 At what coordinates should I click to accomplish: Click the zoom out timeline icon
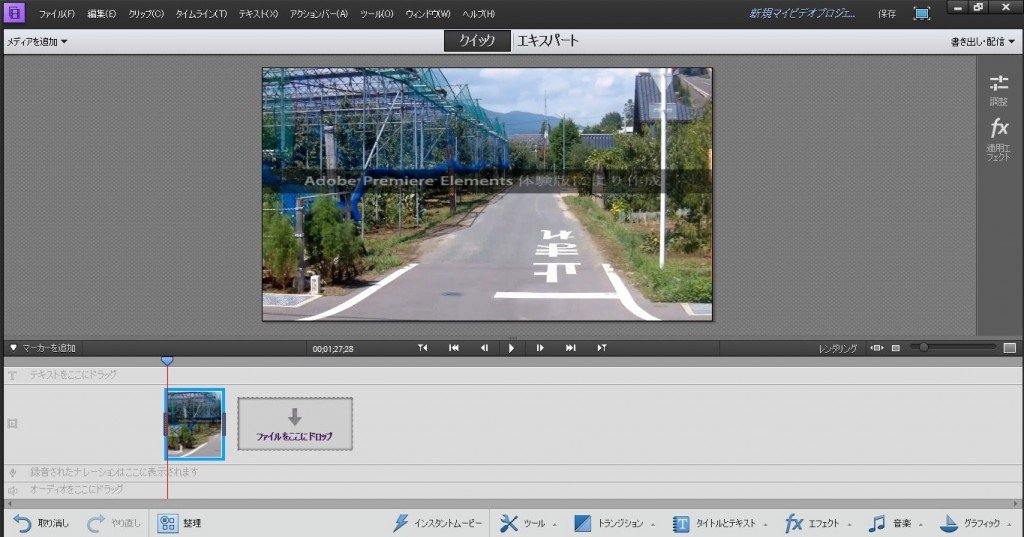point(896,348)
